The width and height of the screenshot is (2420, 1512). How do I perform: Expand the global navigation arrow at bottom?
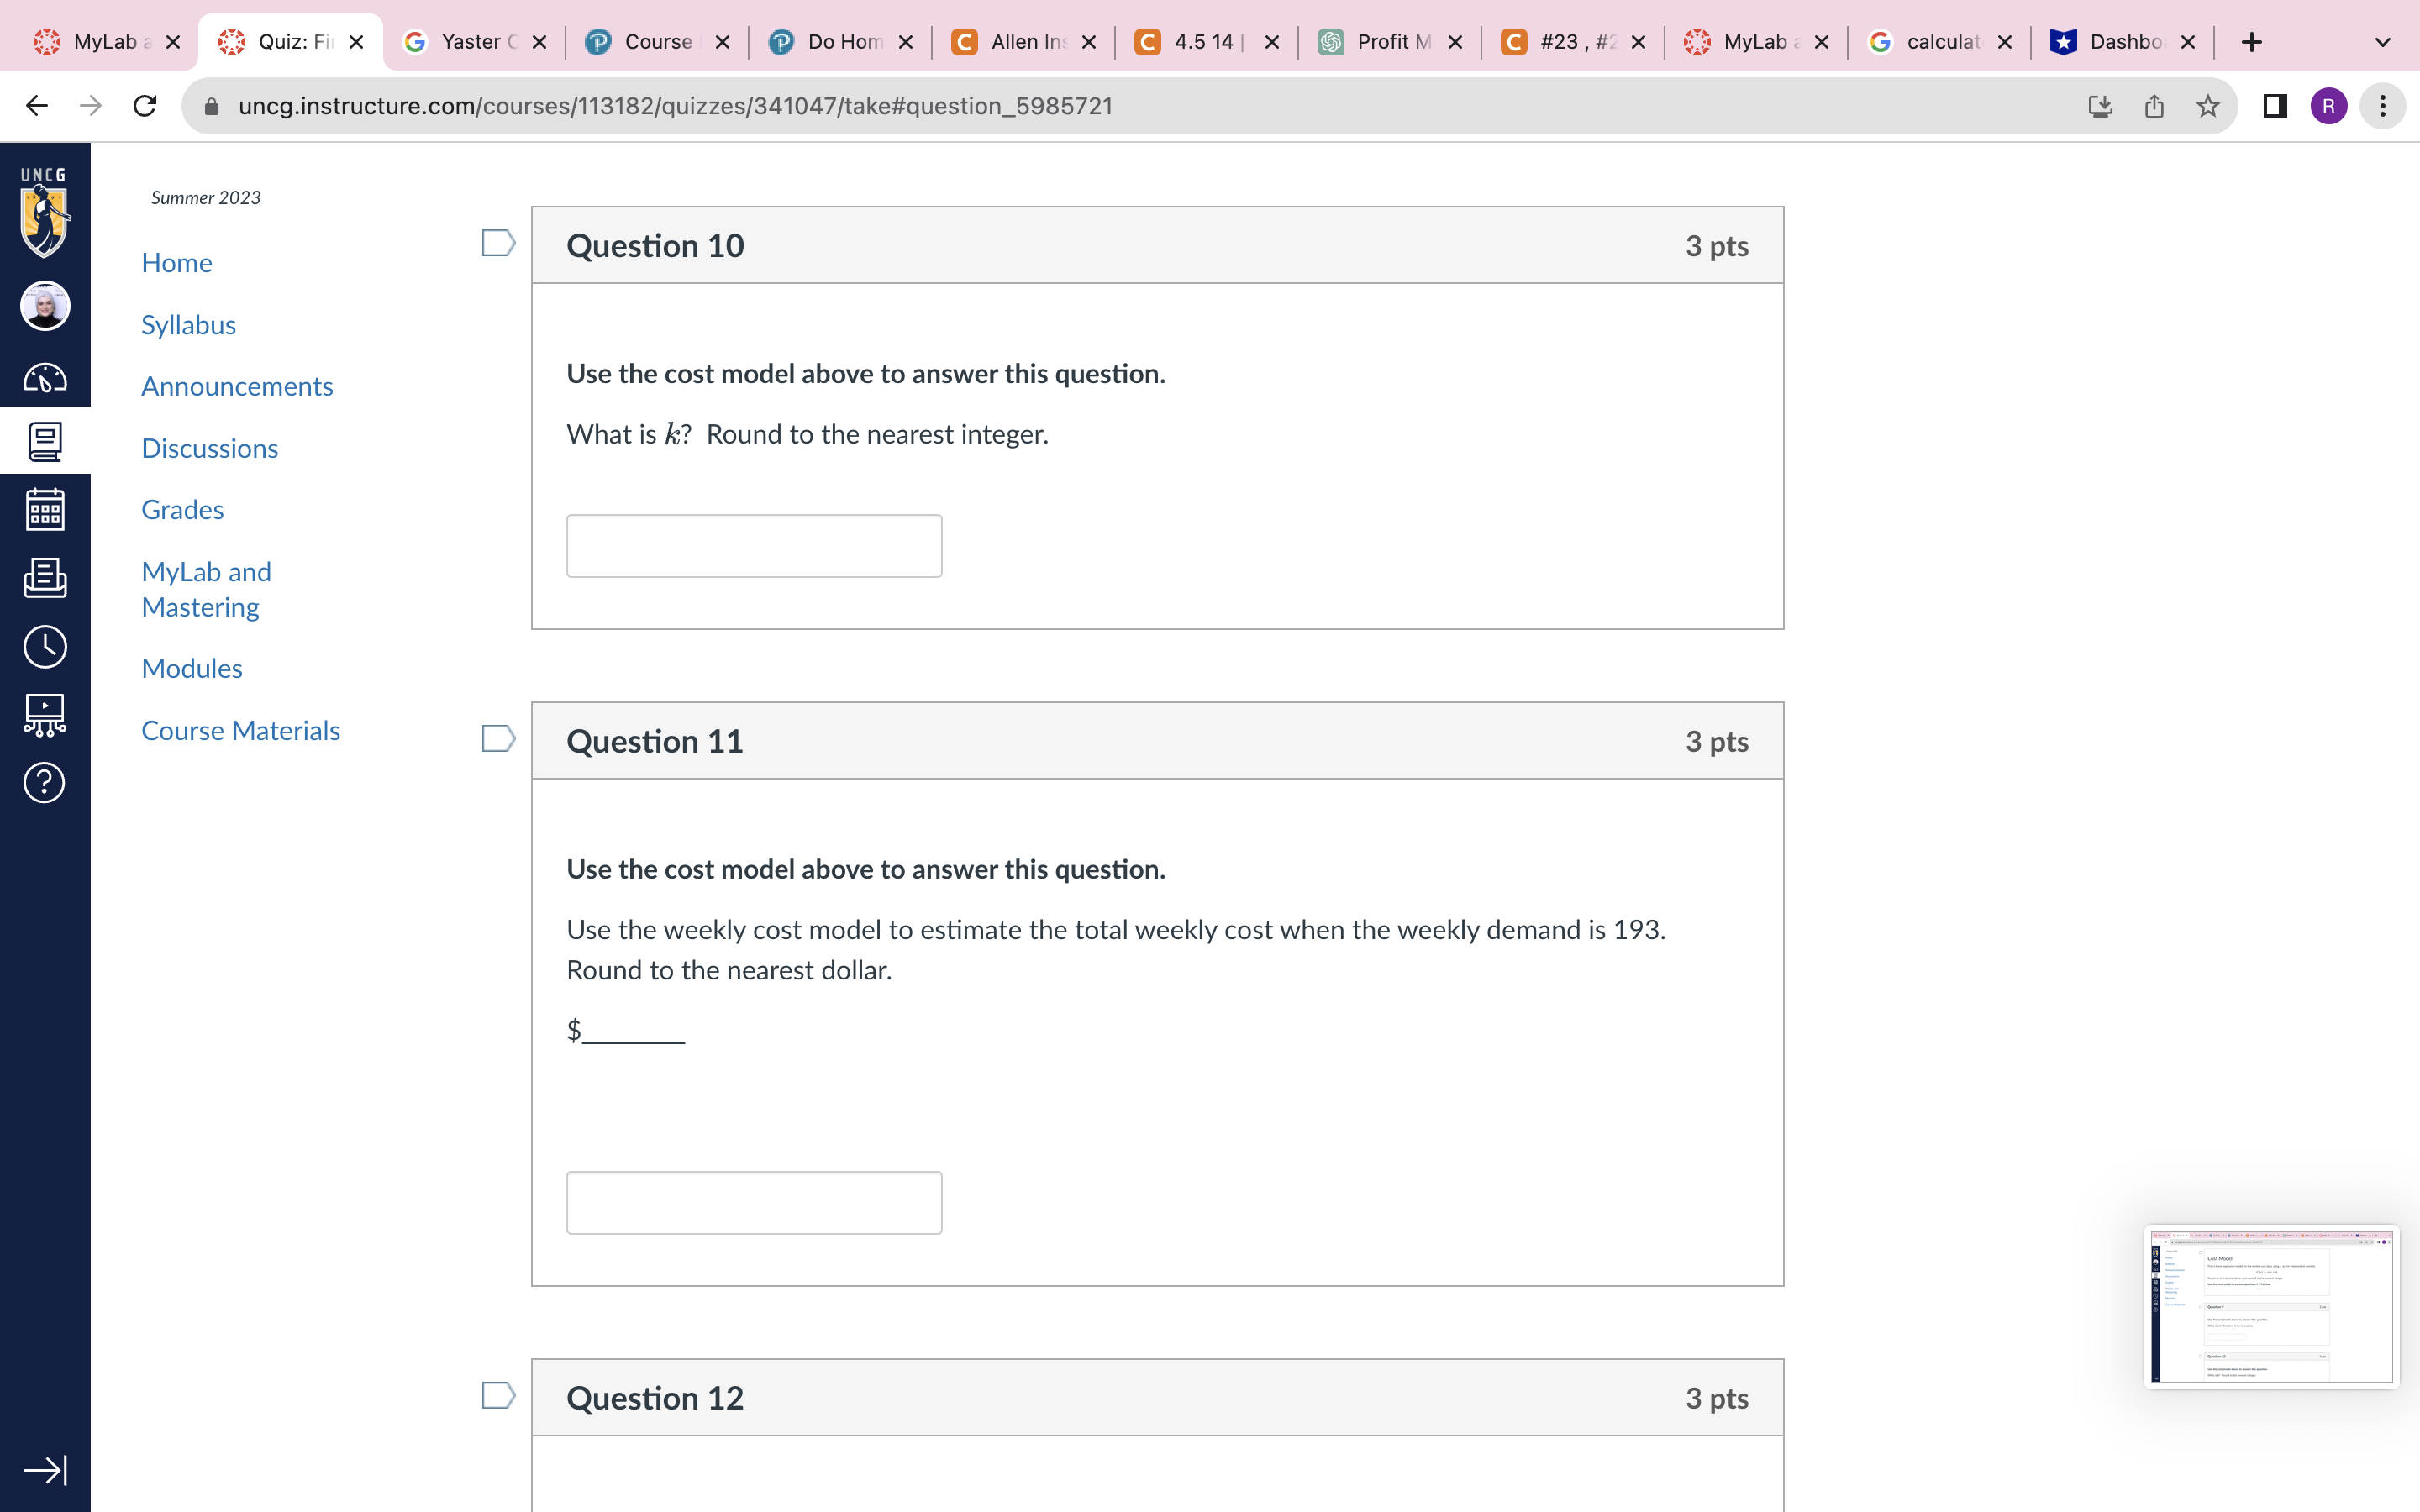(45, 1469)
